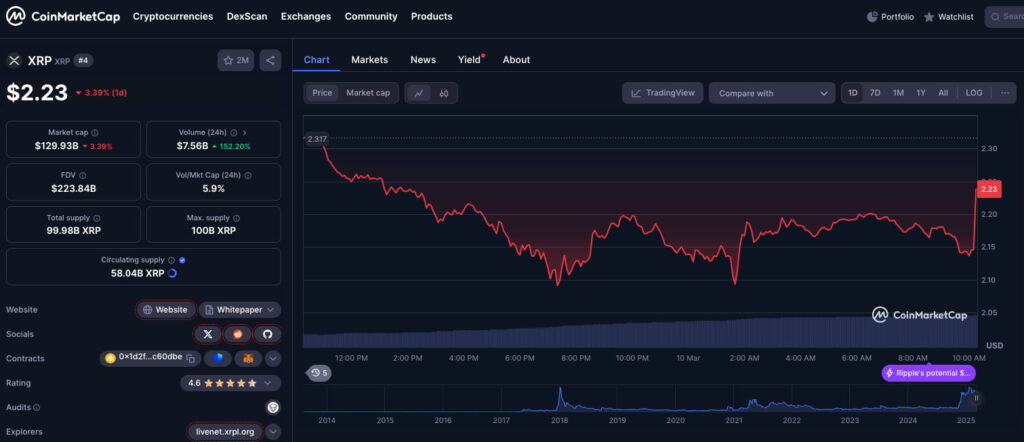Open the Cryptocurrencies menu
The height and width of the screenshot is (442, 1024).
tap(172, 16)
